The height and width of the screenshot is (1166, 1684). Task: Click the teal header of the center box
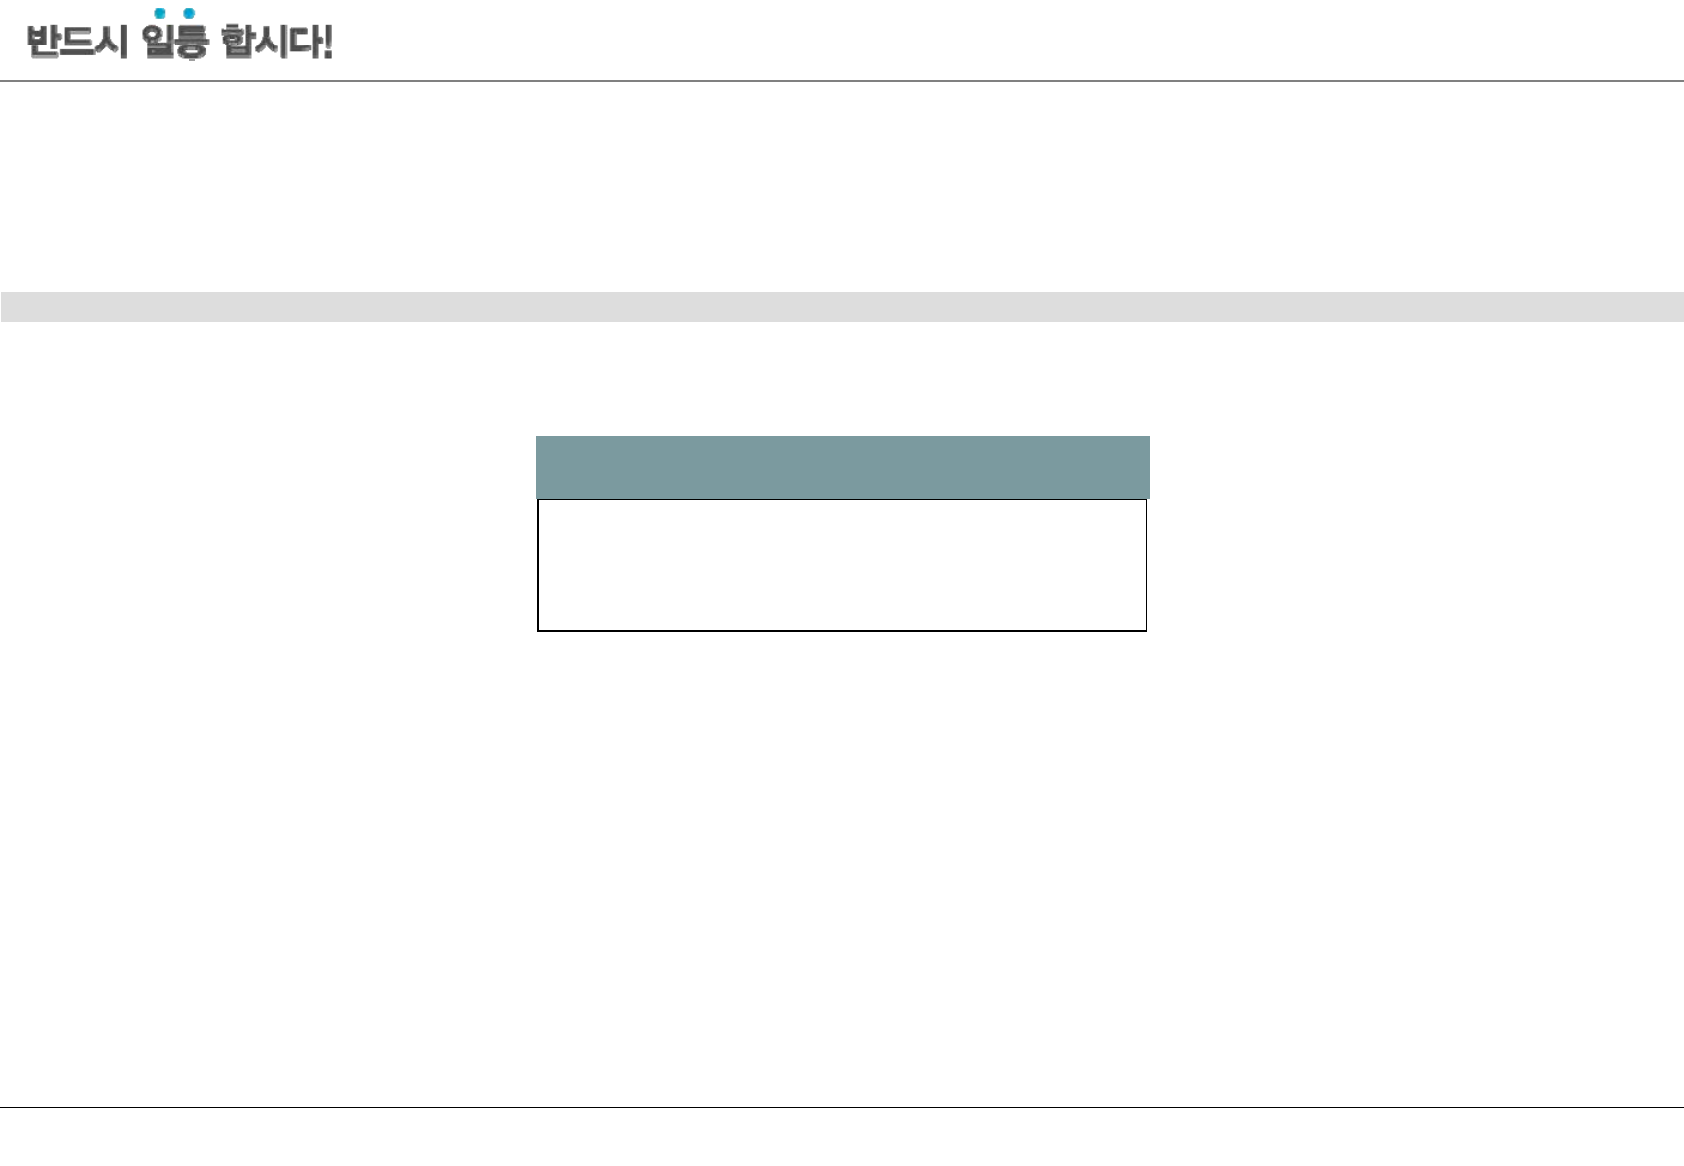842,467
